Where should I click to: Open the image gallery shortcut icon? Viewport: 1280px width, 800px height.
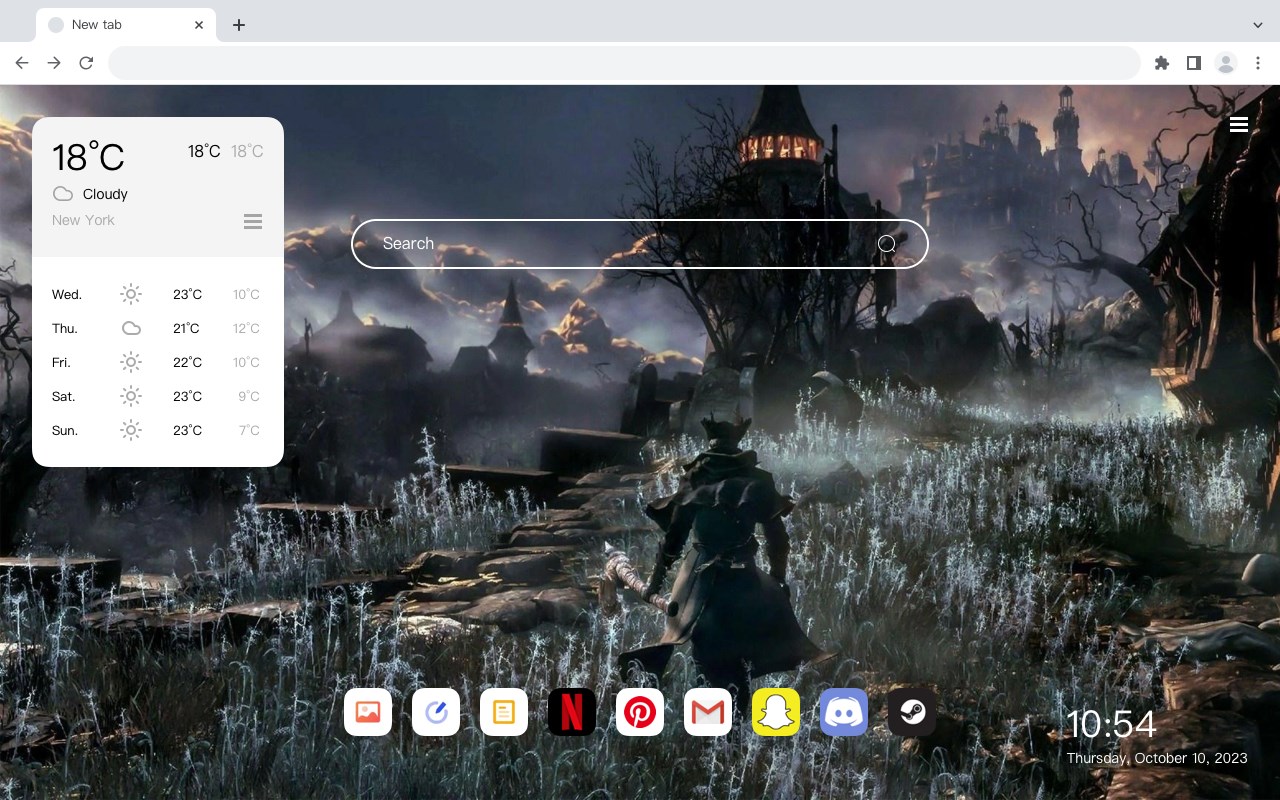point(368,712)
